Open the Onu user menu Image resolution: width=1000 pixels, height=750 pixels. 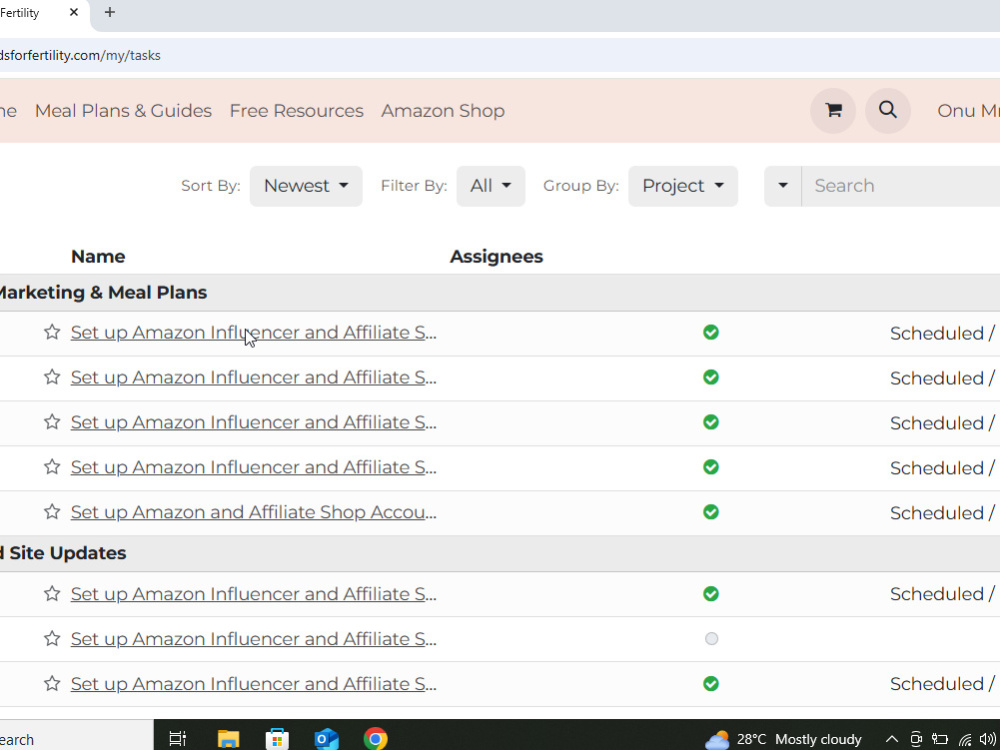click(x=968, y=110)
